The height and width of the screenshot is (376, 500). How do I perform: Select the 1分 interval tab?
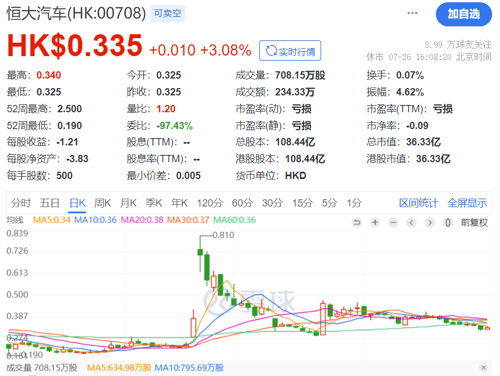click(354, 203)
